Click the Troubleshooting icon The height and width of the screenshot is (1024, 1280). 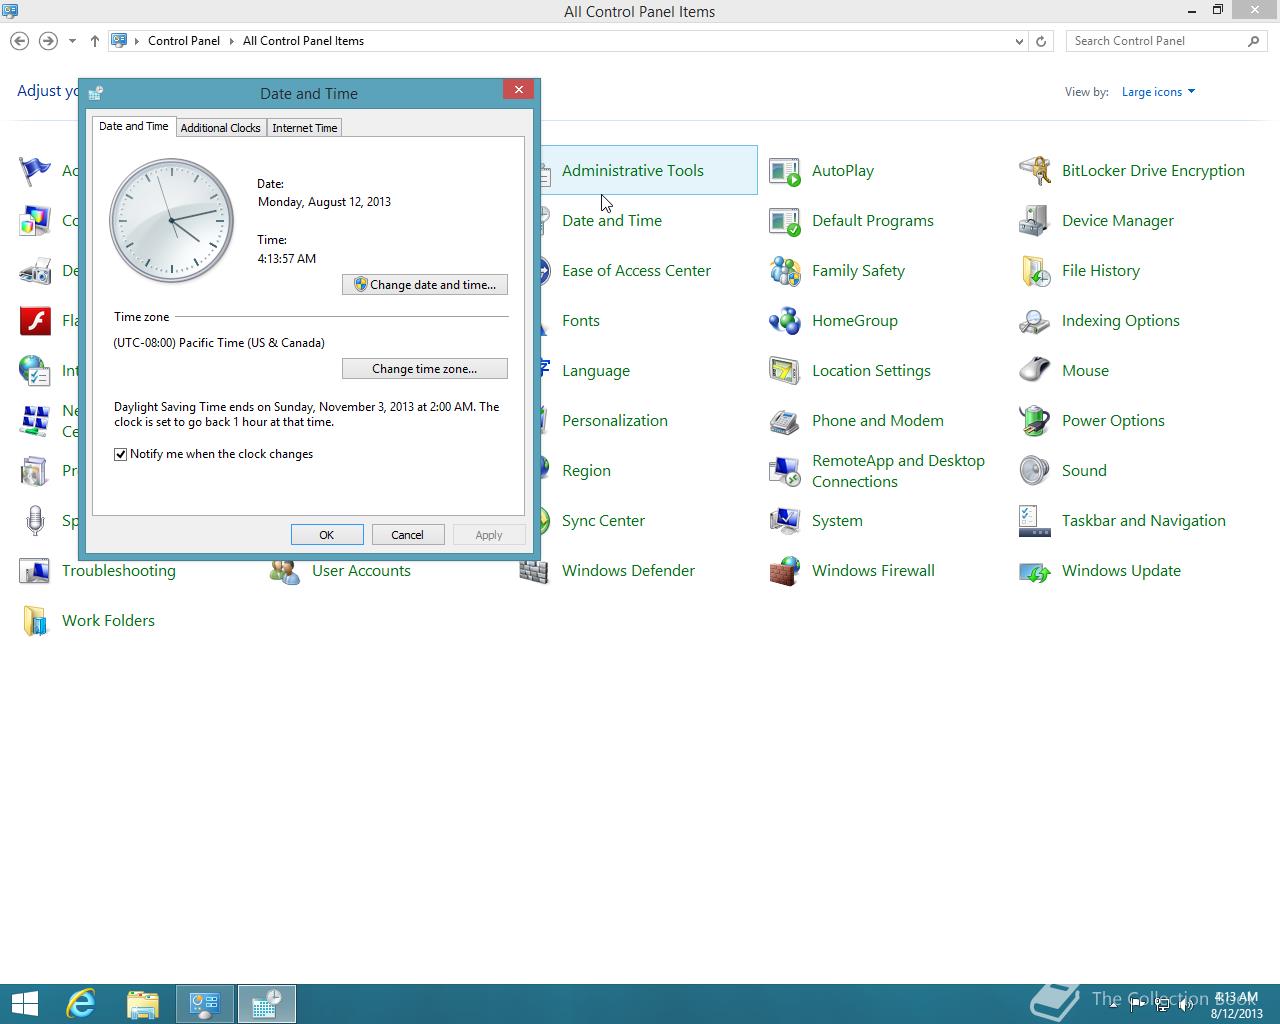pyautogui.click(x=35, y=571)
